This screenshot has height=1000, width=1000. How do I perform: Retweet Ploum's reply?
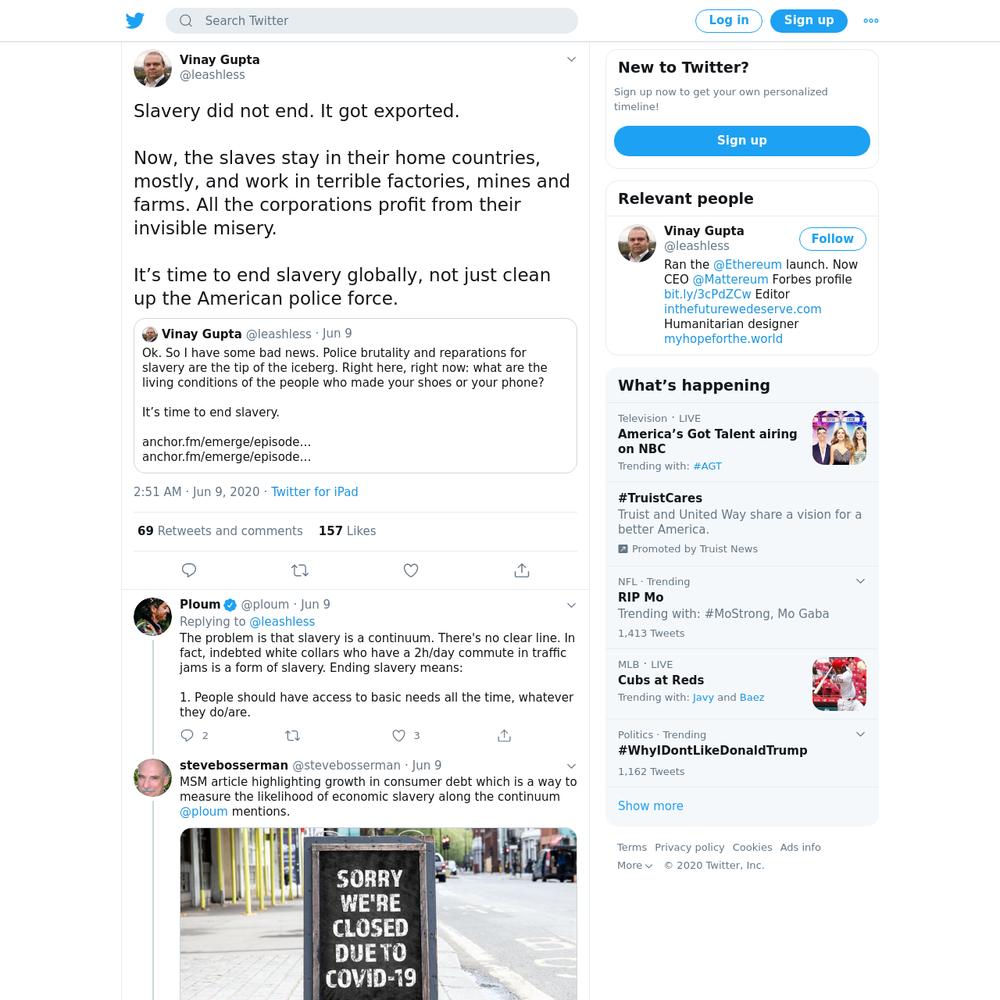(x=292, y=735)
